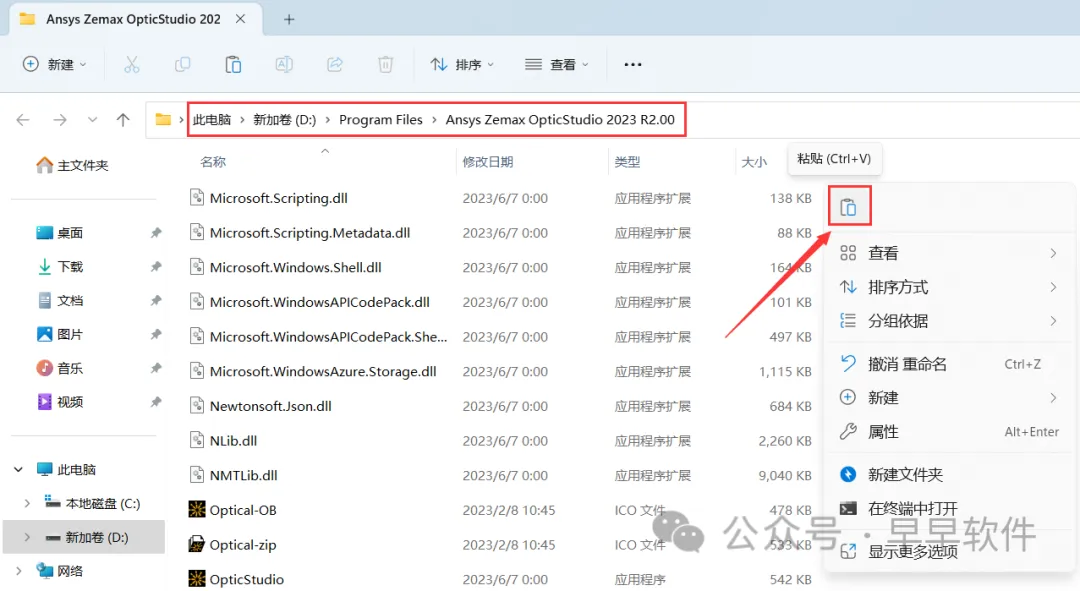
Task: Click the Cut scissors icon in toolbar
Action: click(x=132, y=65)
